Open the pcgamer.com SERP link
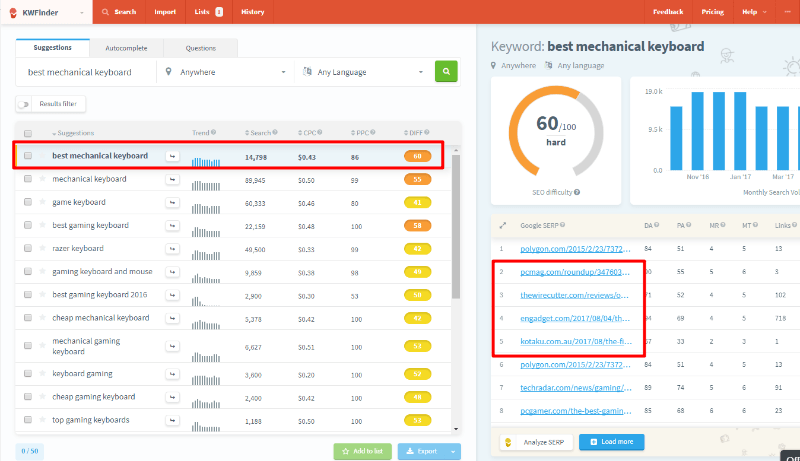Screen dimensions: 800x461 click(x=576, y=411)
